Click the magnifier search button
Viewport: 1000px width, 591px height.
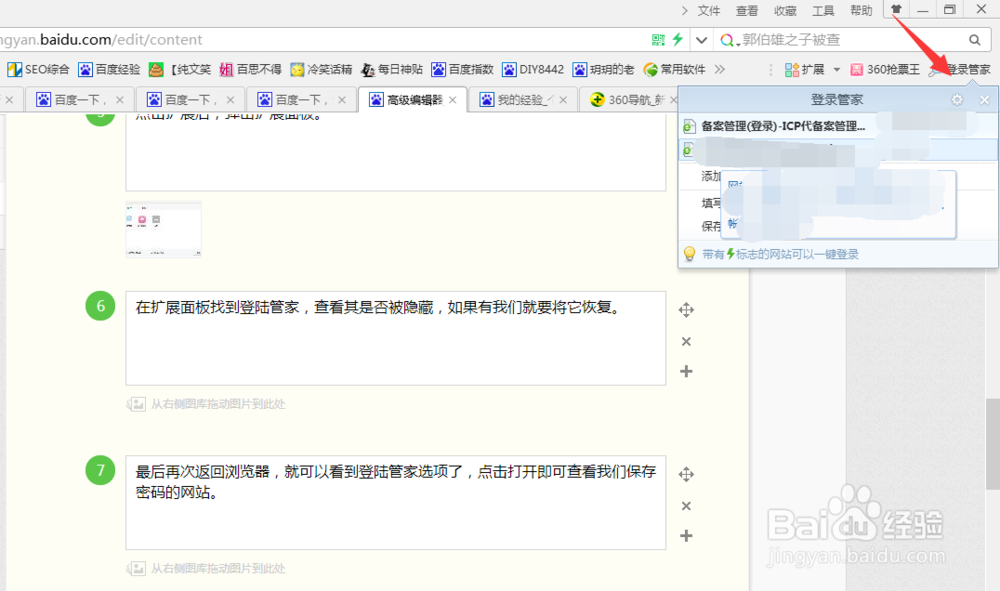click(x=974, y=40)
